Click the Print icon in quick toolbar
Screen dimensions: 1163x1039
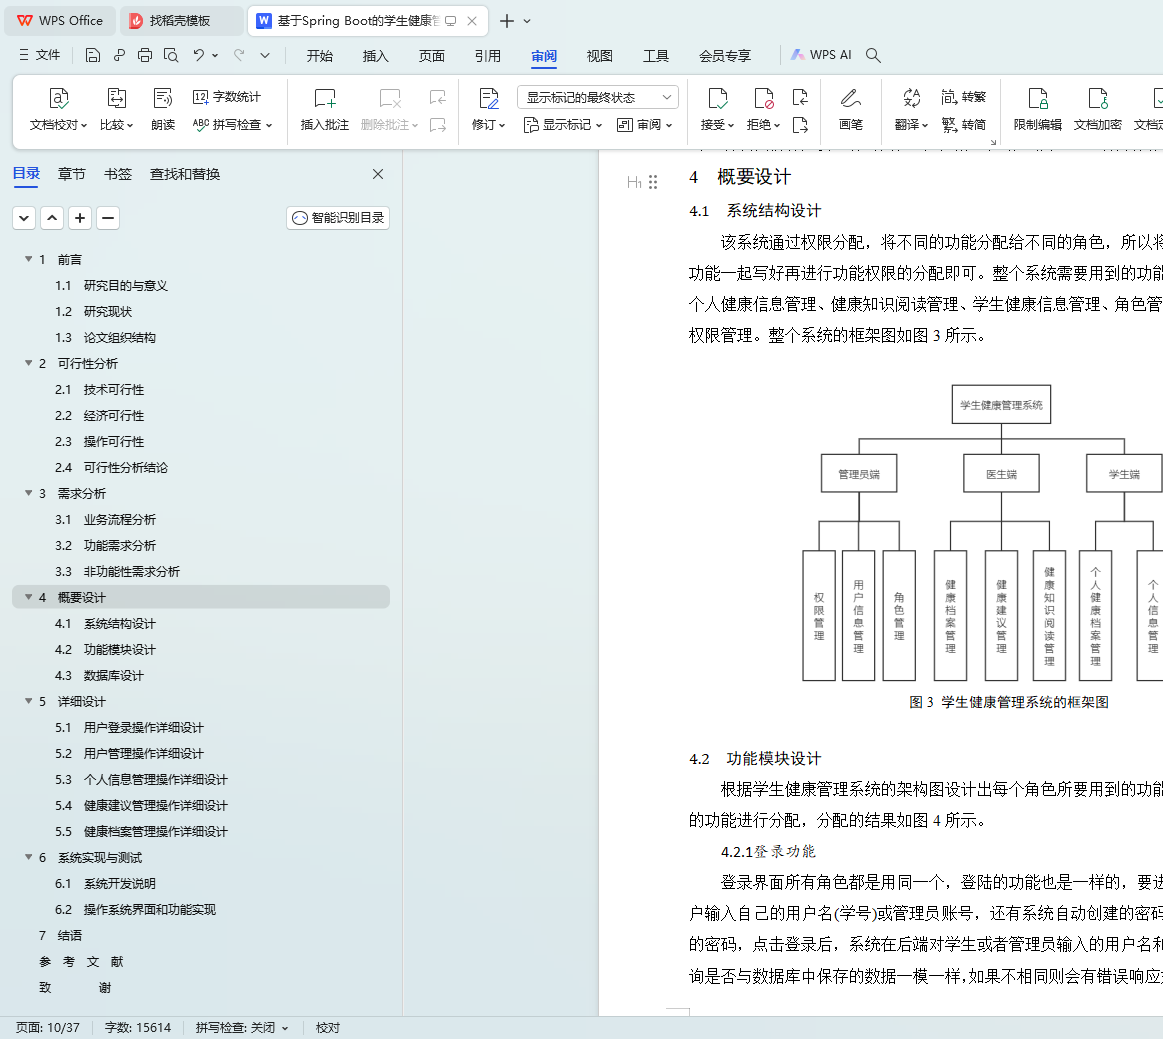pos(145,55)
